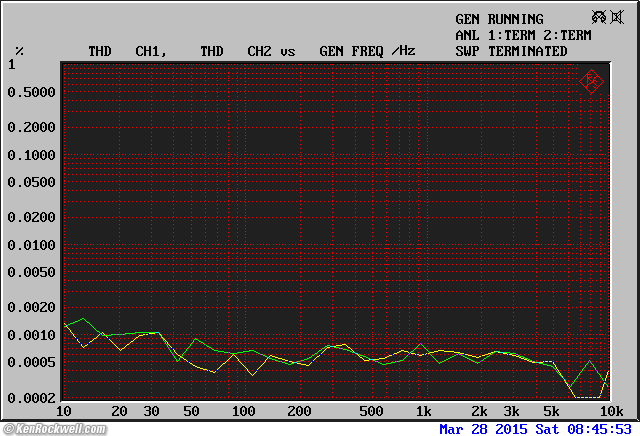
Task: Select the ANL 1:TERM 2:TERM status
Action: (522, 35)
